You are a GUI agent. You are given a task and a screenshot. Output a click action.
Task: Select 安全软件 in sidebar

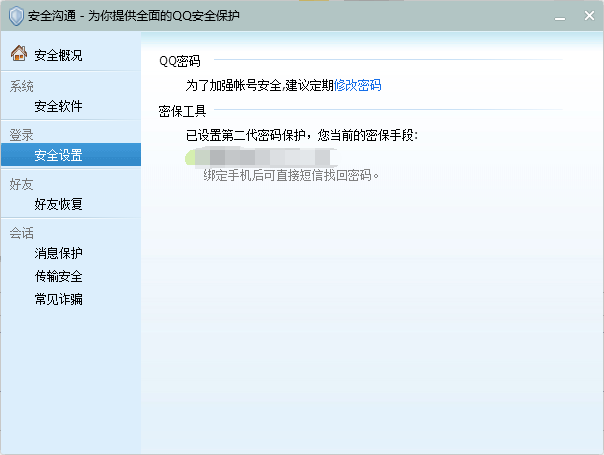[x=58, y=106]
